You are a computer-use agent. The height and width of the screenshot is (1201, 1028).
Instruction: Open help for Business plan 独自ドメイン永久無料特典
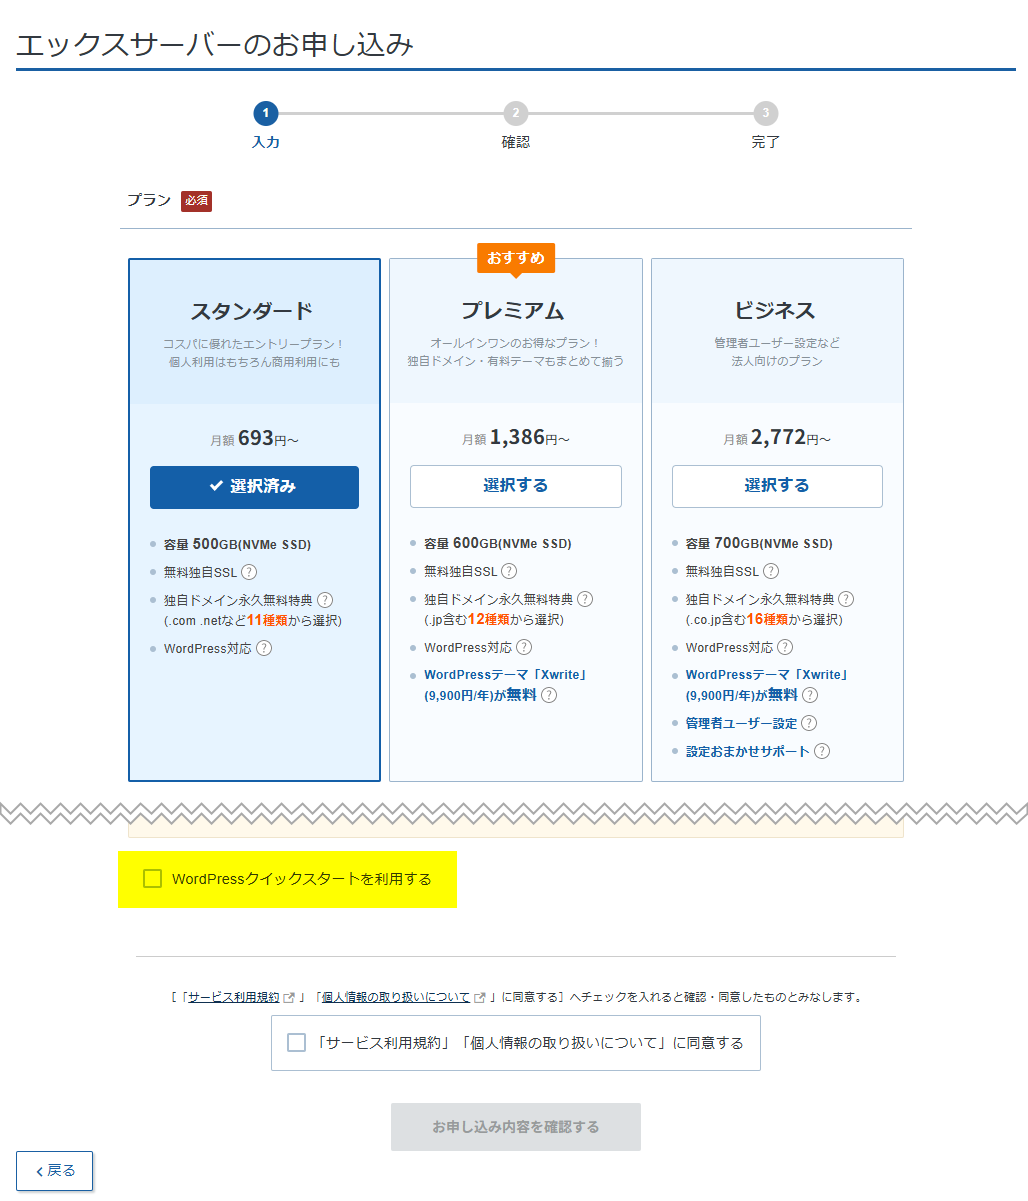coord(846,599)
